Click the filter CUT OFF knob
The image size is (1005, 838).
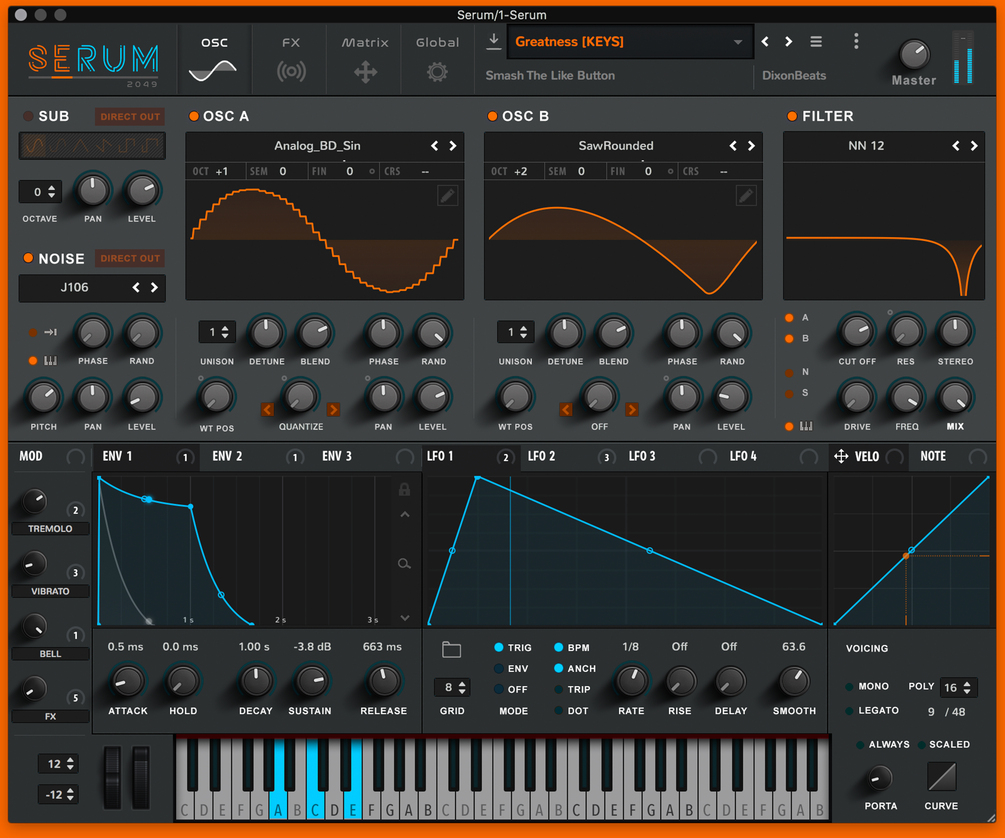(x=857, y=332)
